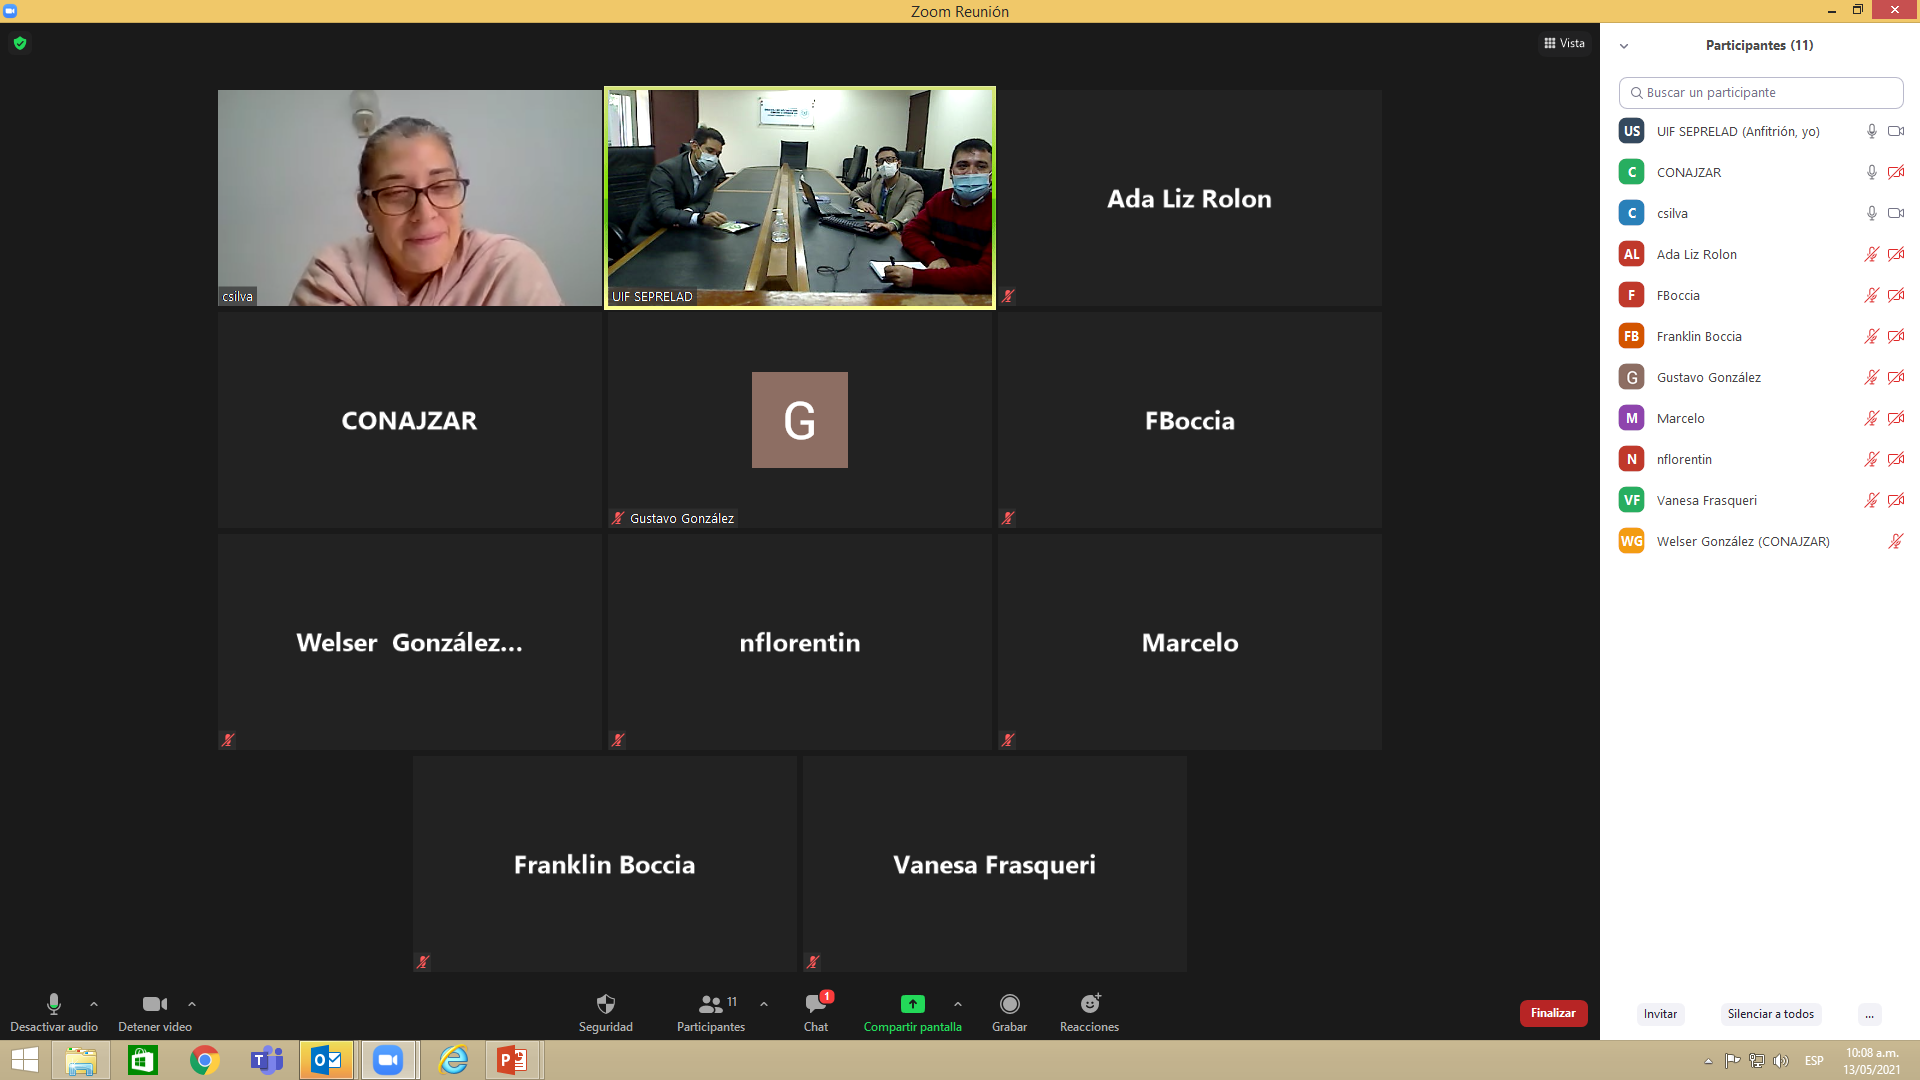Toggle Silenciar a todos button
The height and width of the screenshot is (1080, 1920).
click(1771, 1013)
